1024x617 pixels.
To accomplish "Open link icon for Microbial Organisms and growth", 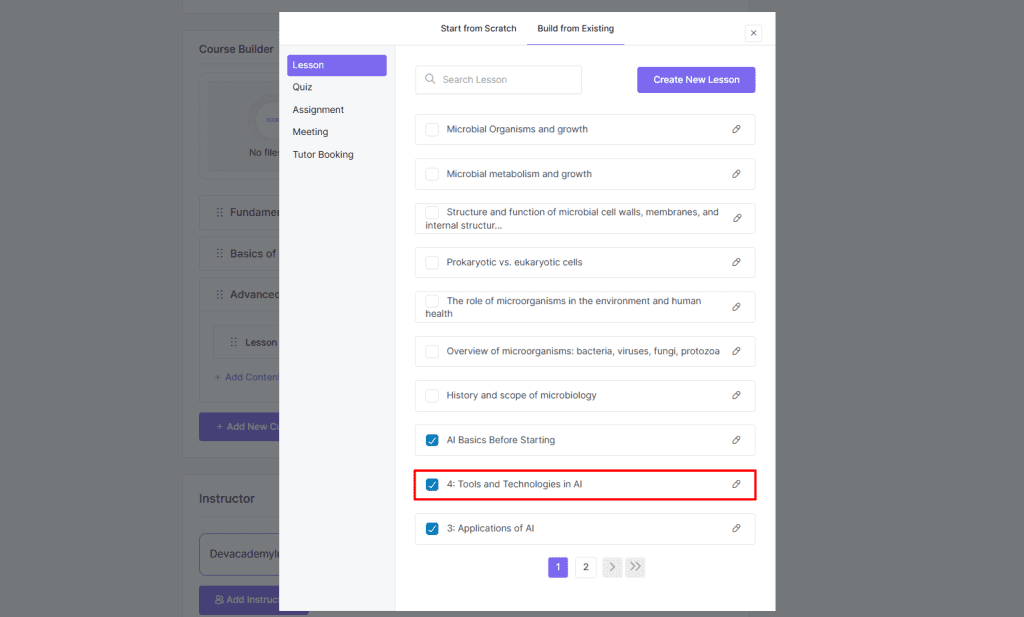I will tap(736, 129).
